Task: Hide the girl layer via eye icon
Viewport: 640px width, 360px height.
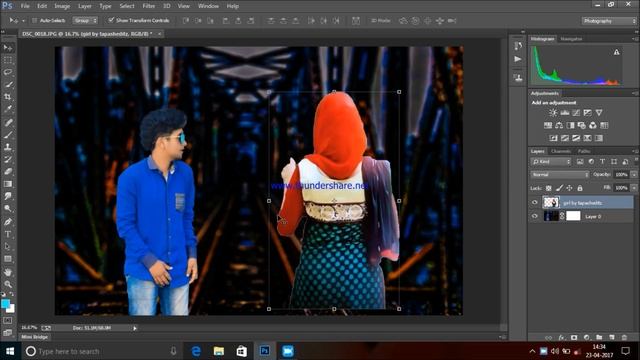Action: coord(535,202)
